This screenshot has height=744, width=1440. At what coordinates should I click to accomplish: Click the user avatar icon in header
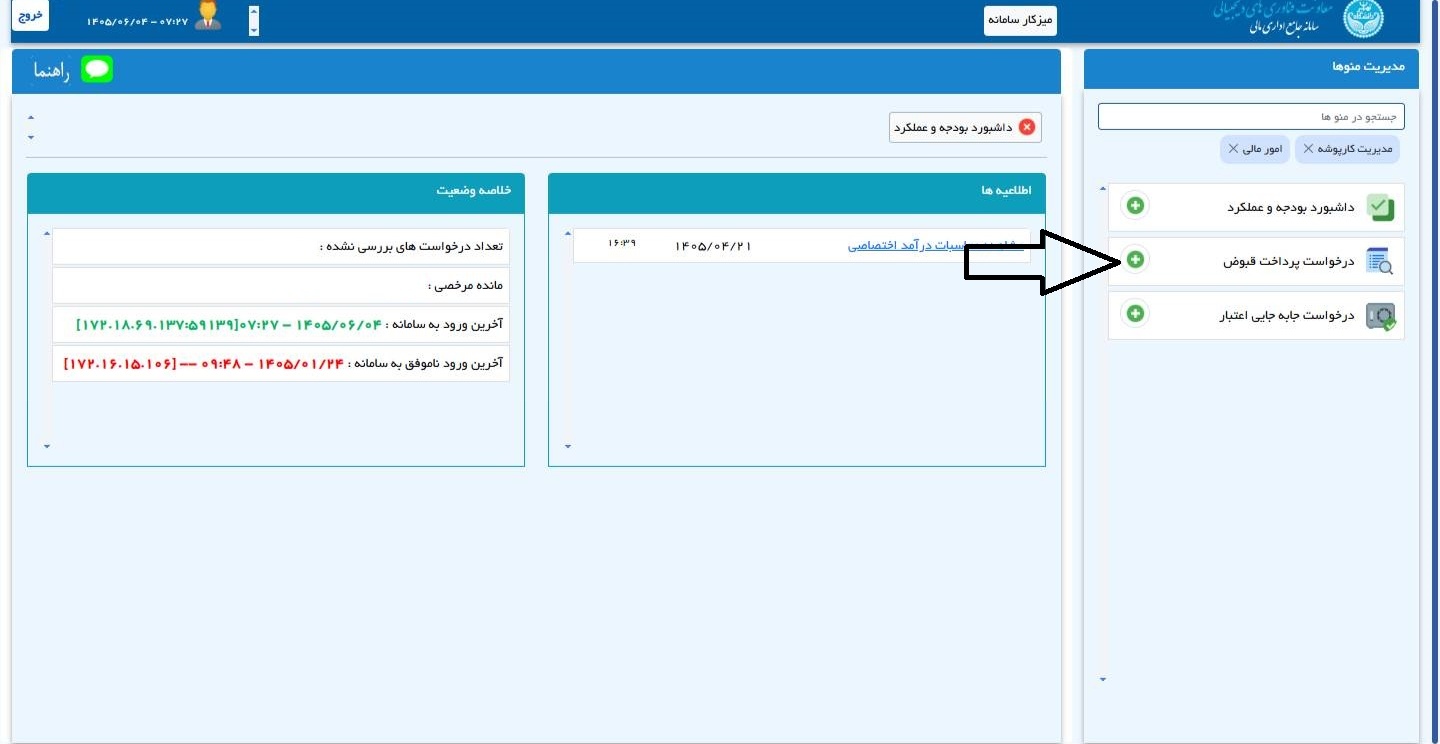tap(208, 16)
